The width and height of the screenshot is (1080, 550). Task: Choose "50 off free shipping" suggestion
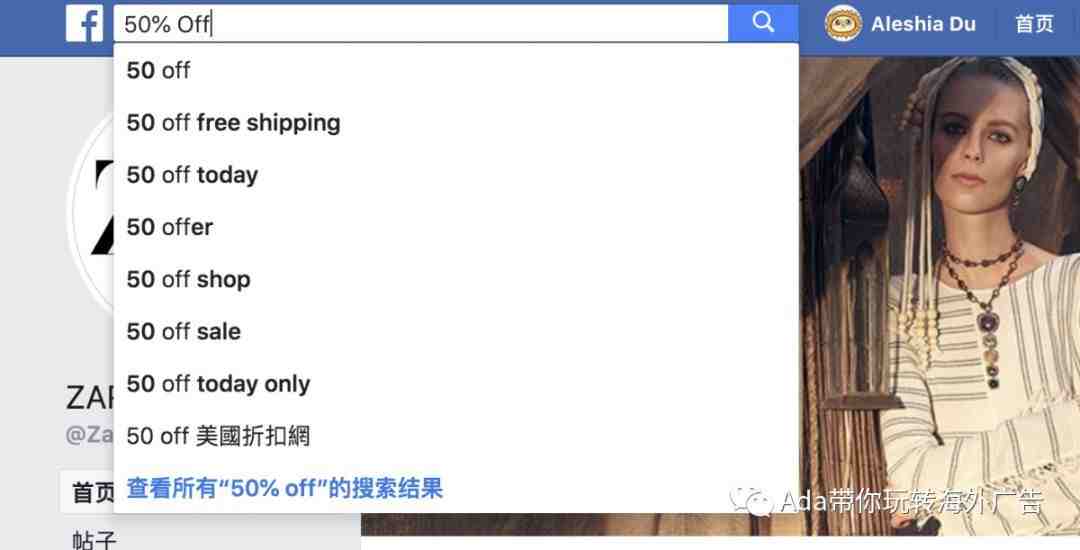tap(456, 123)
